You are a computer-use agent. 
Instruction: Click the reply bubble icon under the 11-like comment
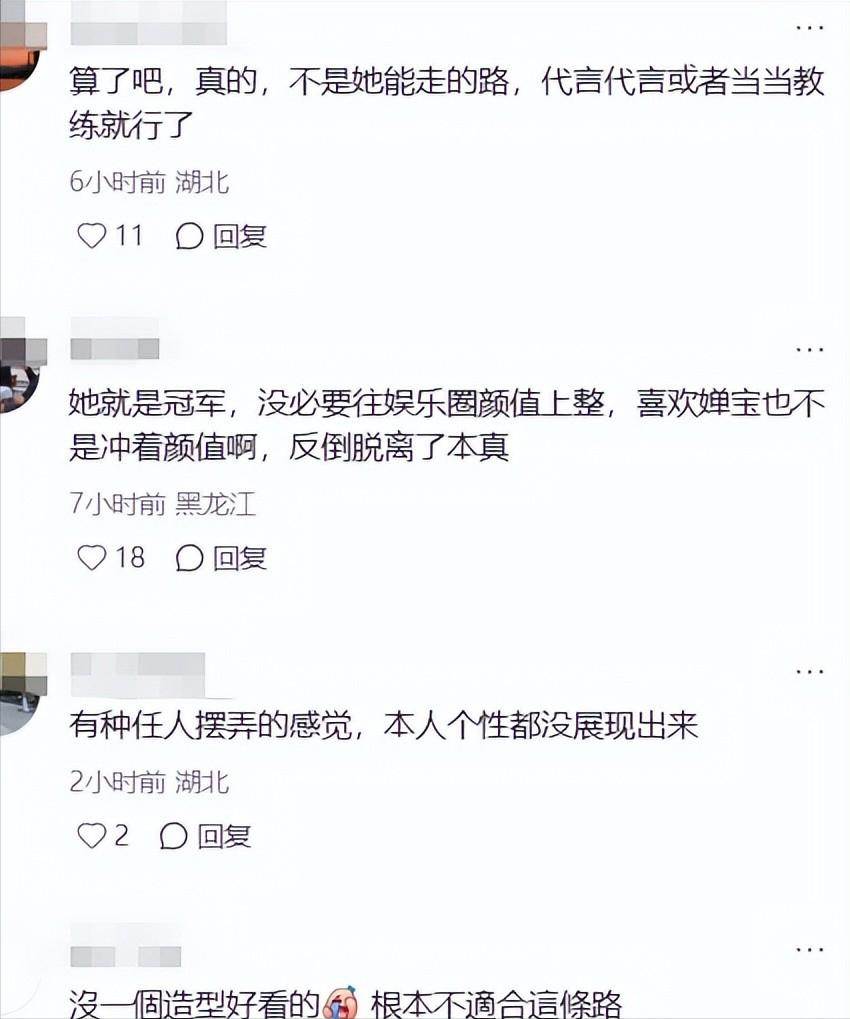point(189,236)
